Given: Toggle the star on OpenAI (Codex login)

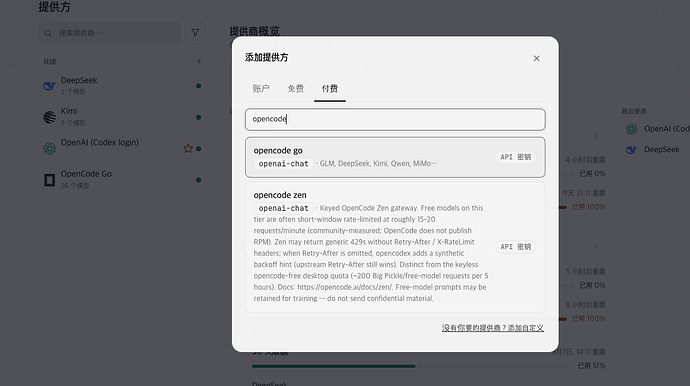Looking at the screenshot, I should pos(188,148).
